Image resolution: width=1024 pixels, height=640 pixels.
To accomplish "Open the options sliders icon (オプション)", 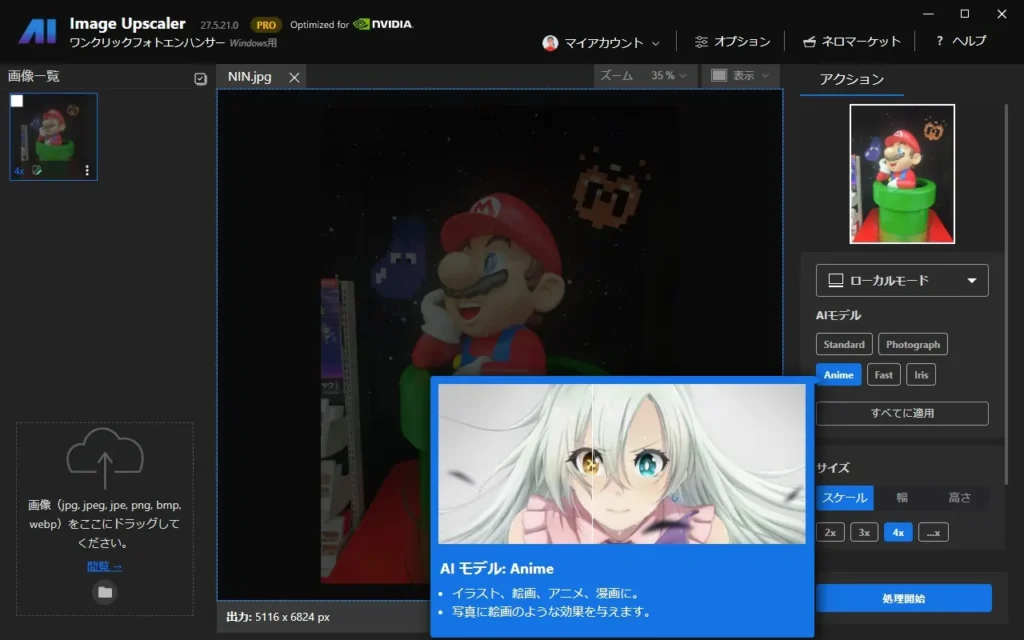I will [x=701, y=42].
